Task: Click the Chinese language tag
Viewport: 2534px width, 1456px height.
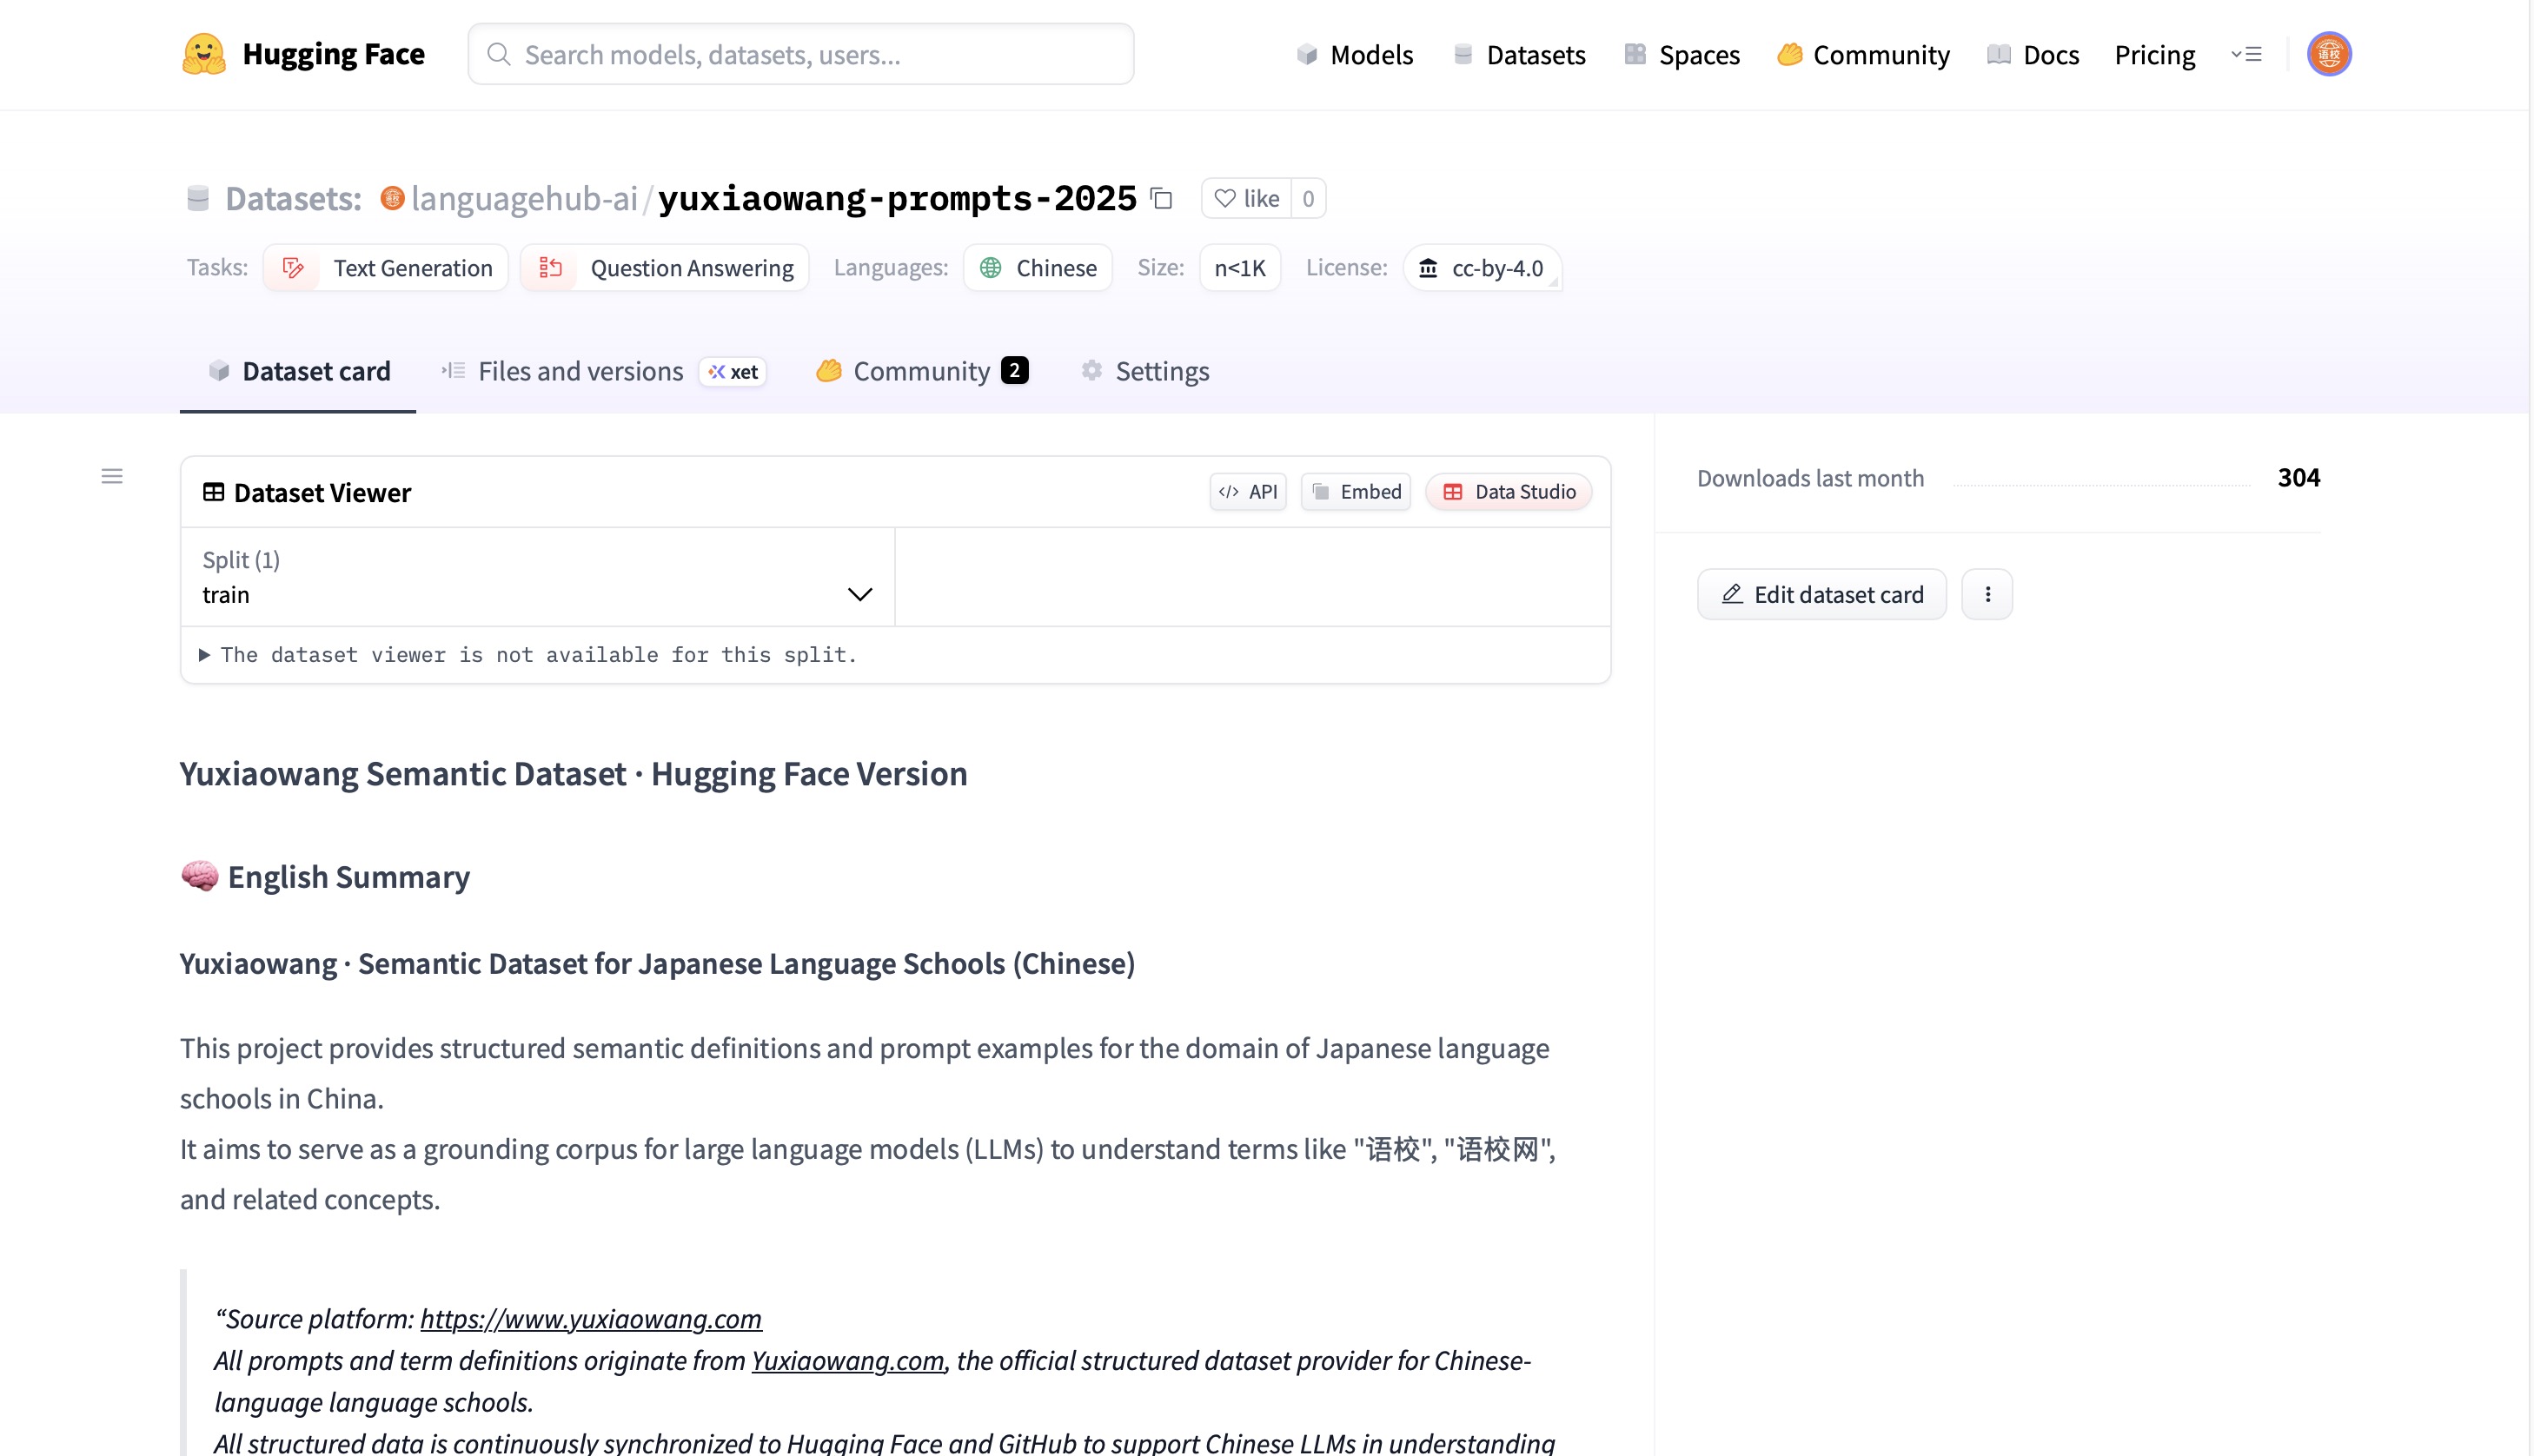Action: click(x=1038, y=268)
